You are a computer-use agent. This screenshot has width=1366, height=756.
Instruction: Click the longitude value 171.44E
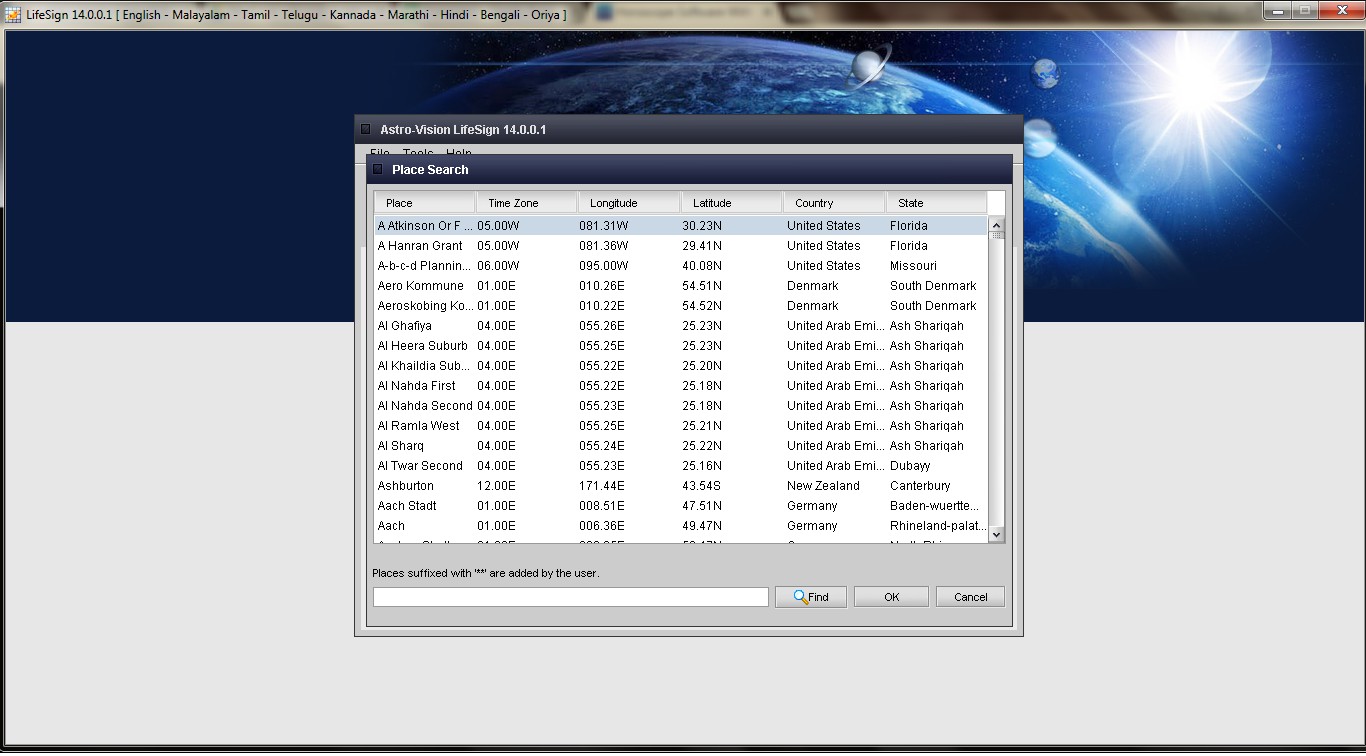tap(602, 486)
